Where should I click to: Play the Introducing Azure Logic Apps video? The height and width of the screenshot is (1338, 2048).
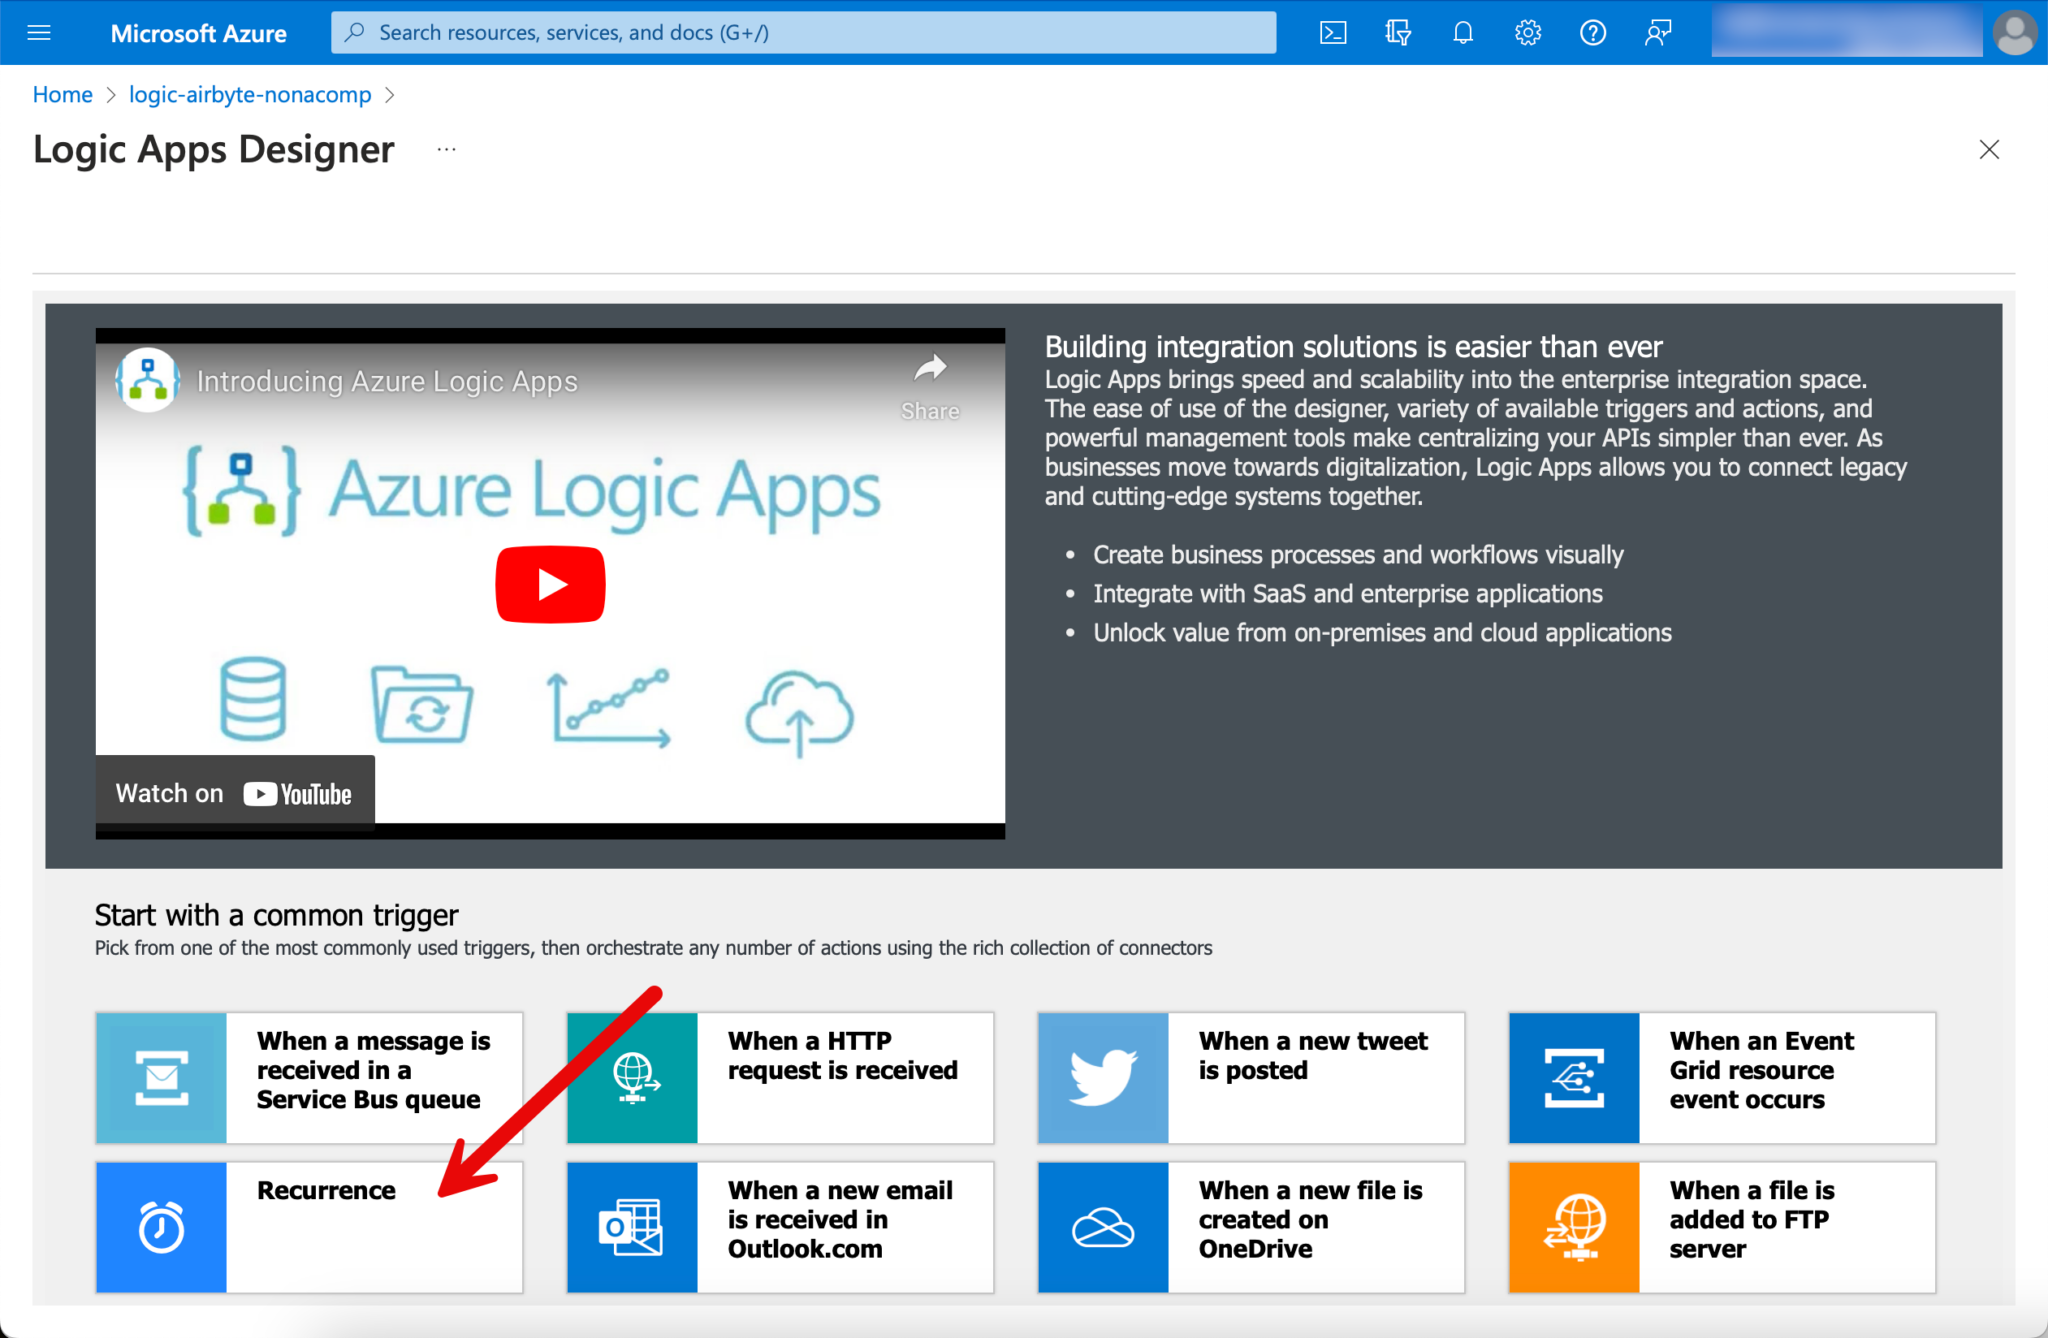[x=550, y=584]
